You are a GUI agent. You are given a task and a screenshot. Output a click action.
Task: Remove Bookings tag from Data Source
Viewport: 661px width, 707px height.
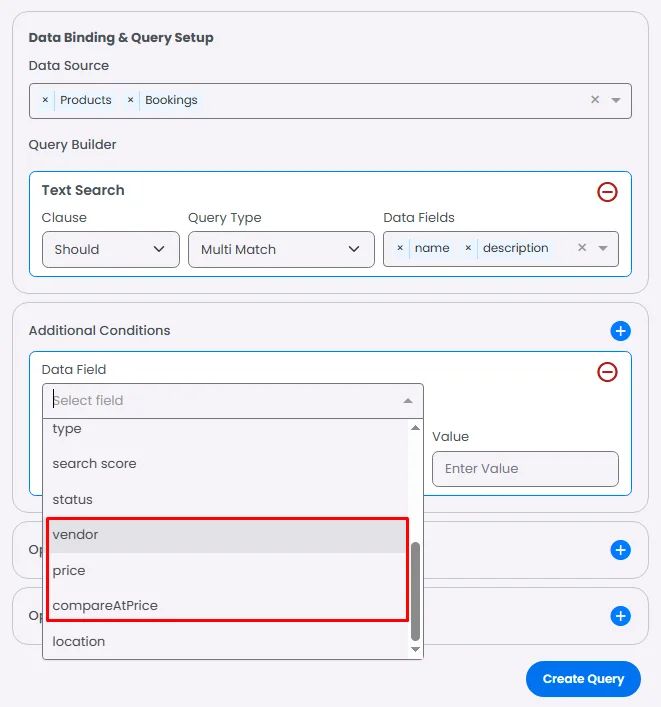(x=130, y=100)
